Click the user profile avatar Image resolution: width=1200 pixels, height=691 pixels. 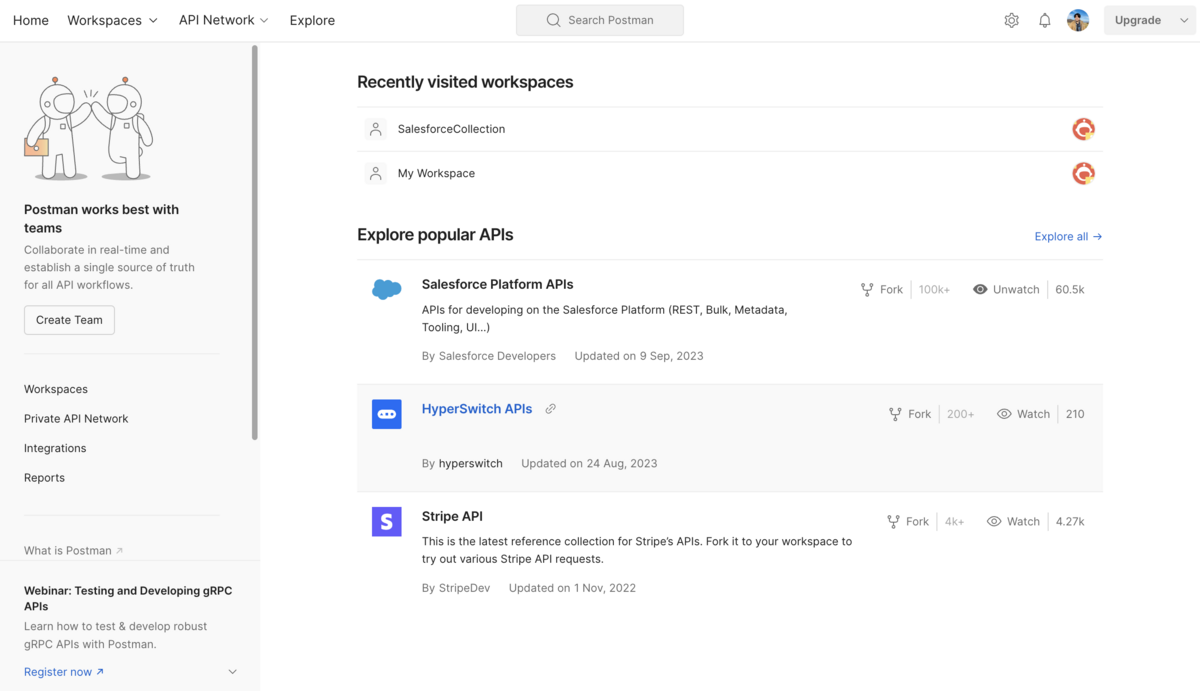click(1077, 20)
